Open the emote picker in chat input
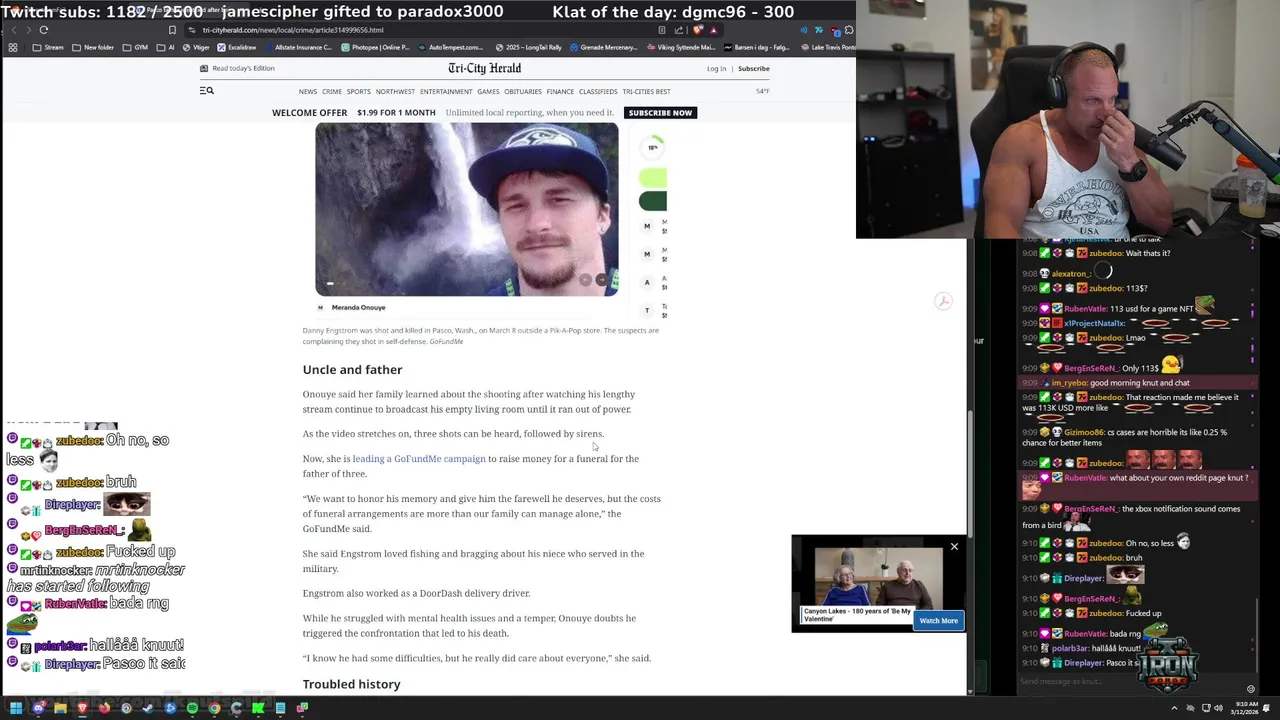Viewport: 1280px width, 720px height. pyautogui.click(x=1250, y=689)
